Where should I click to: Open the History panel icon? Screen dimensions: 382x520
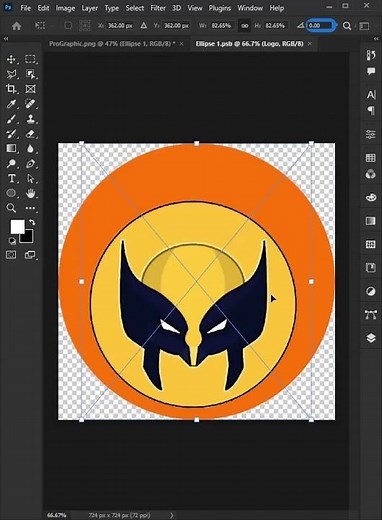(371, 55)
